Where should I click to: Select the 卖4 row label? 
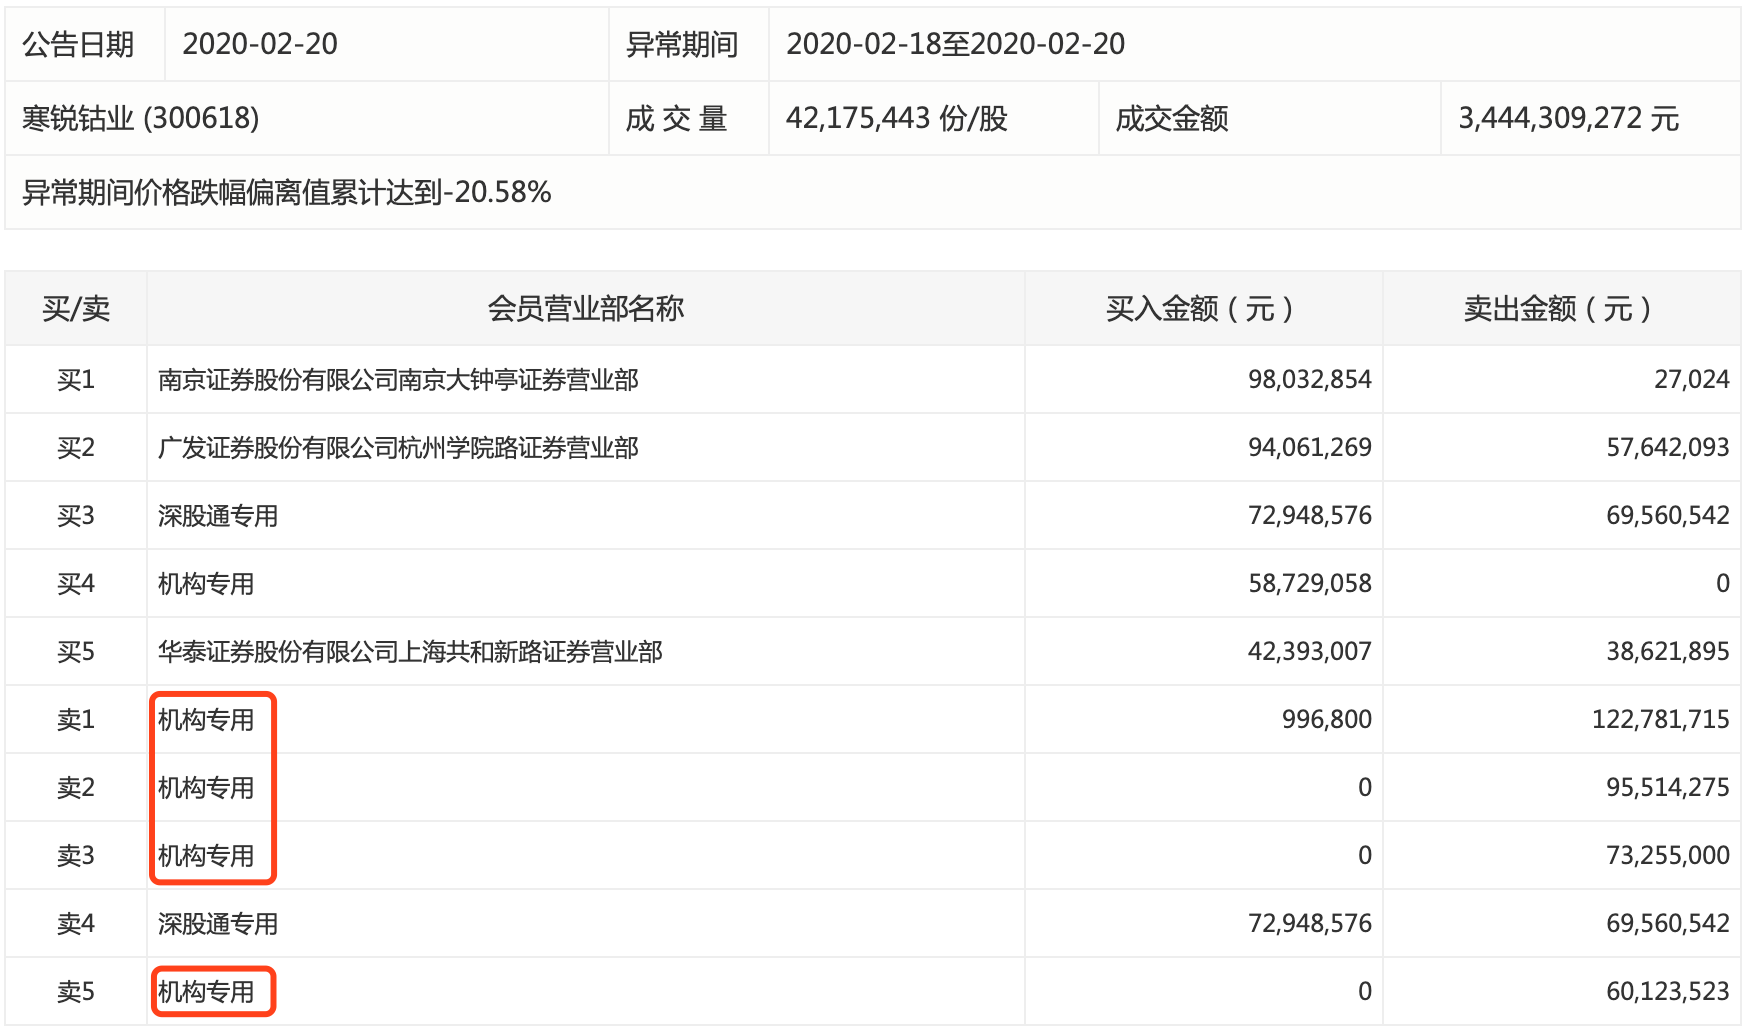point(76,923)
